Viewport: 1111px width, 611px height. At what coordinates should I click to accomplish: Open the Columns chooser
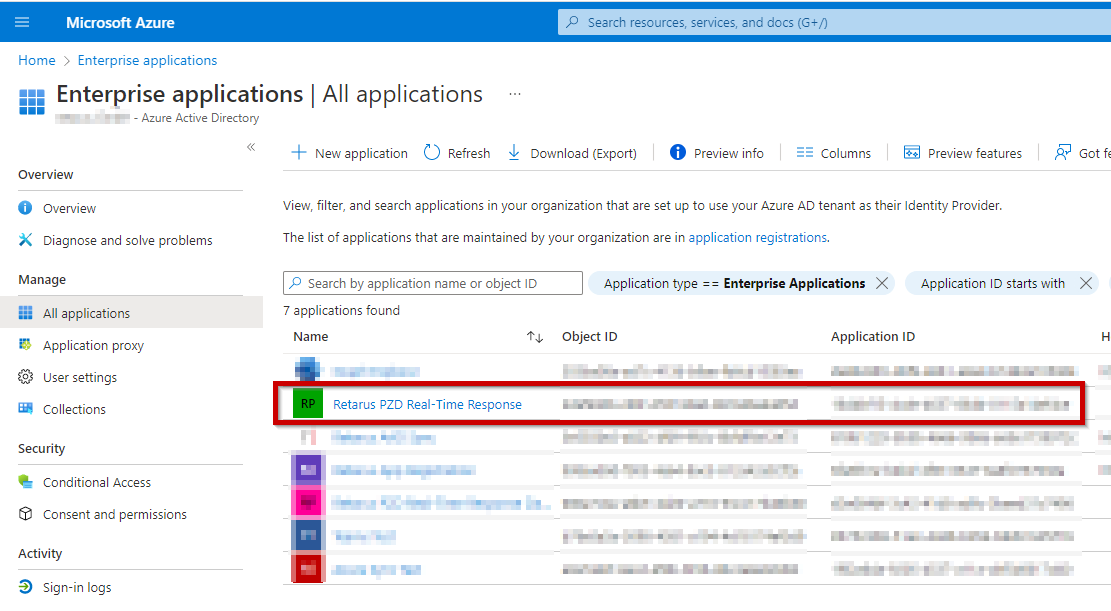coord(833,153)
